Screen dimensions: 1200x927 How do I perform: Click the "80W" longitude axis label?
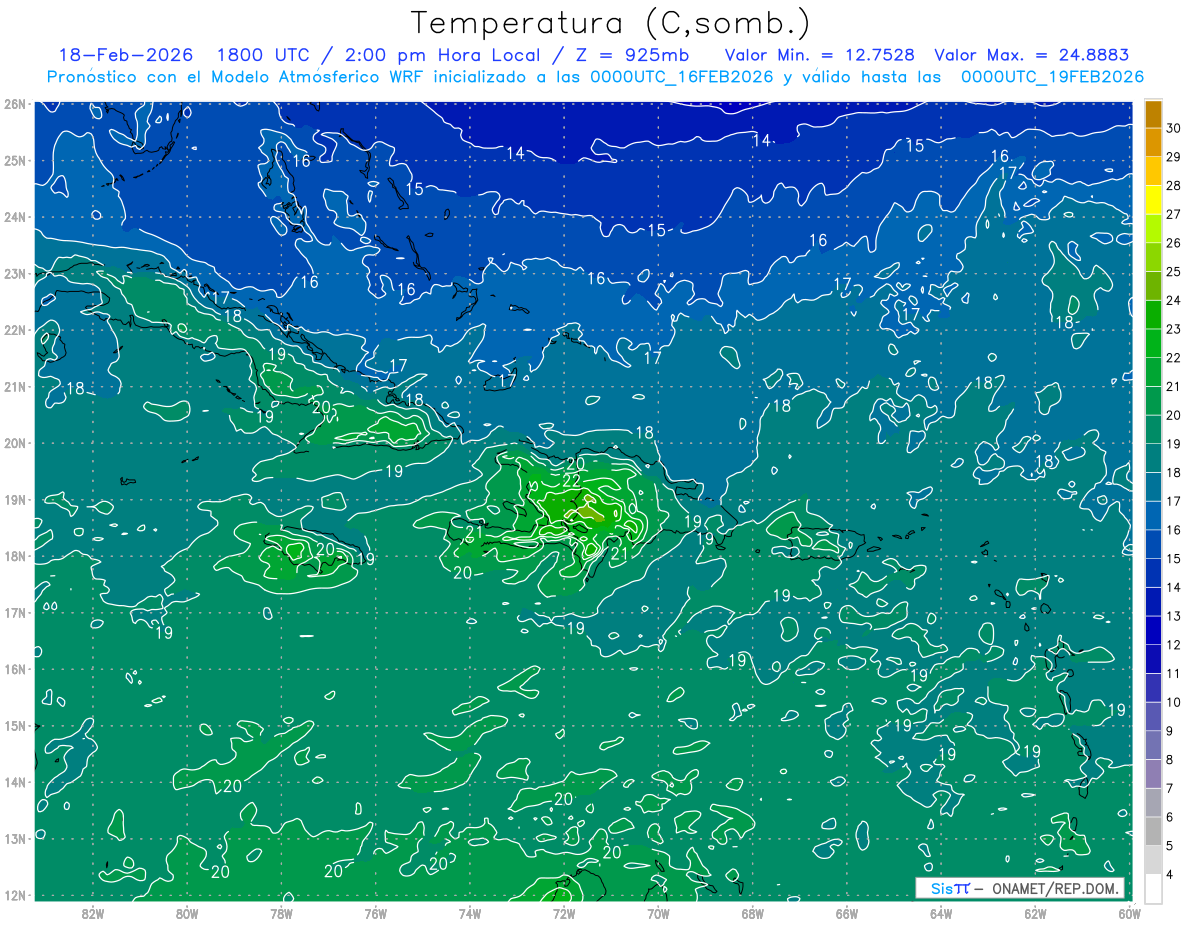(187, 913)
